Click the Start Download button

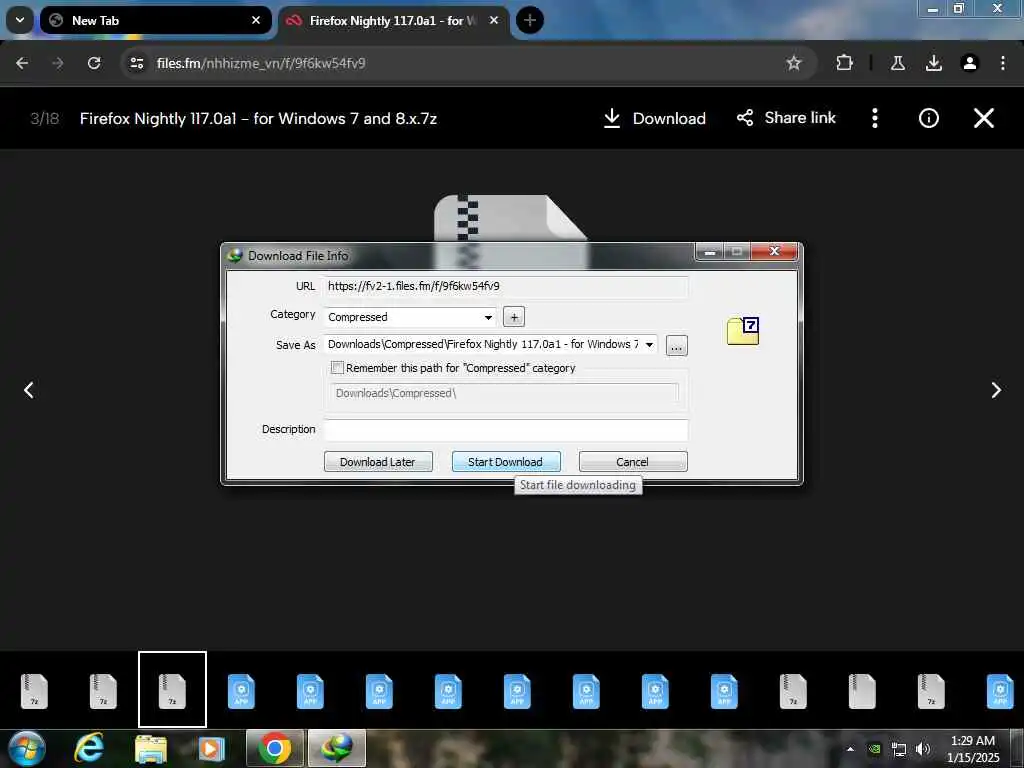click(x=506, y=462)
